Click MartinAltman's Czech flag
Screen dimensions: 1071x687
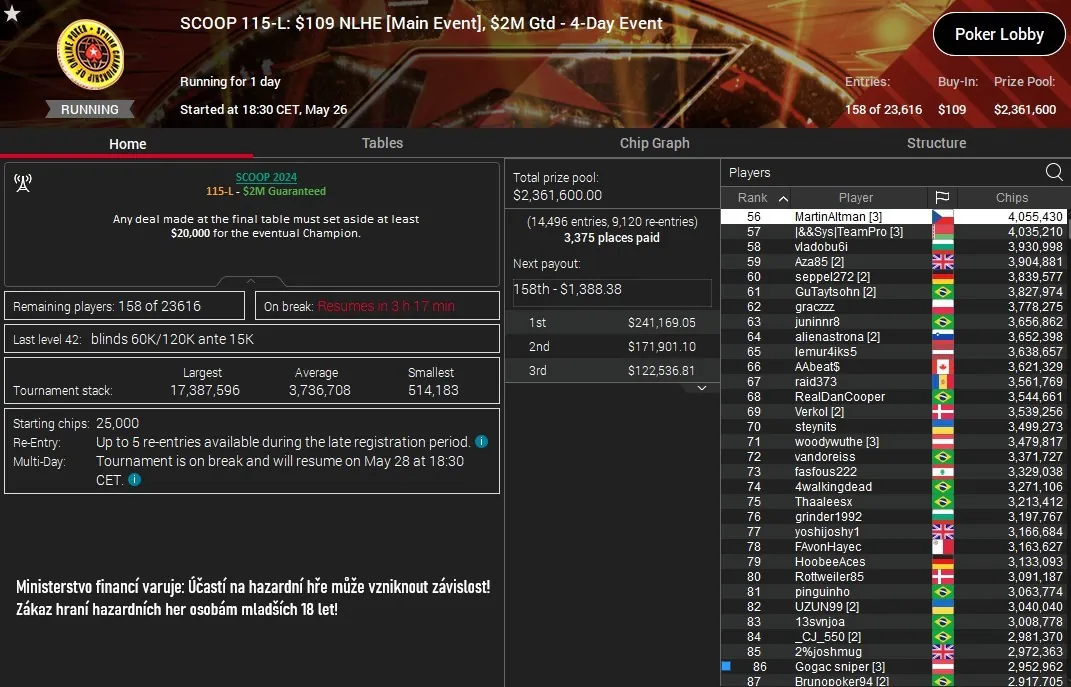(943, 216)
